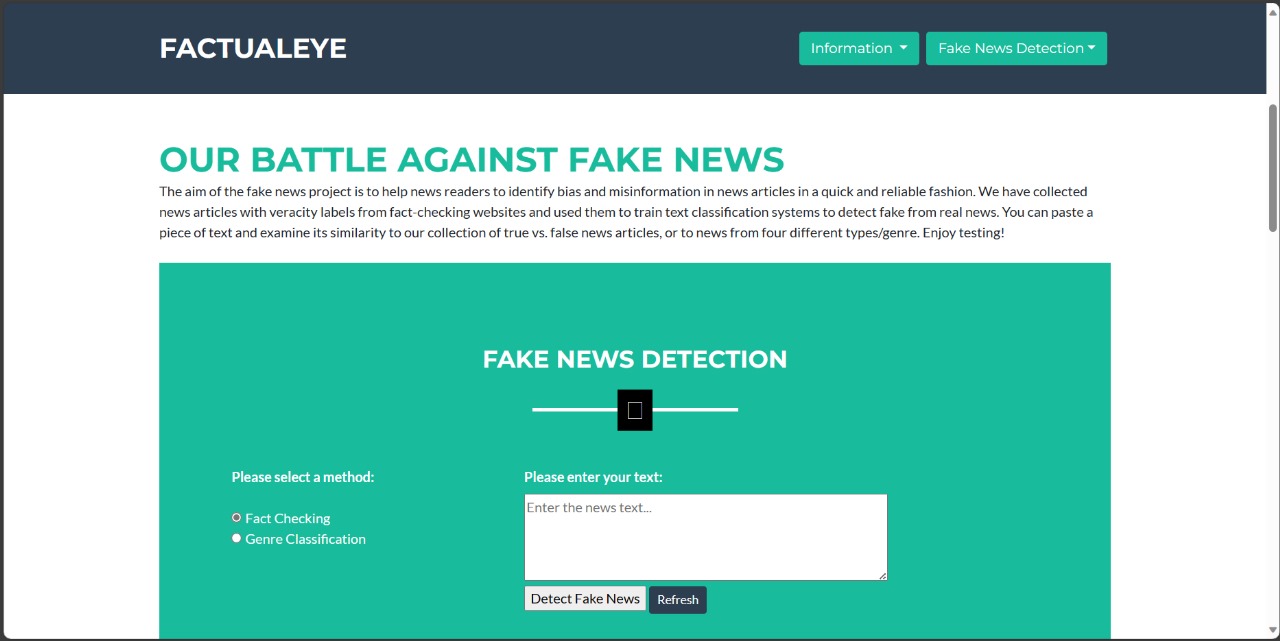This screenshot has width=1280, height=641.
Task: Click the 'Please select a method:' label
Action: 302,477
